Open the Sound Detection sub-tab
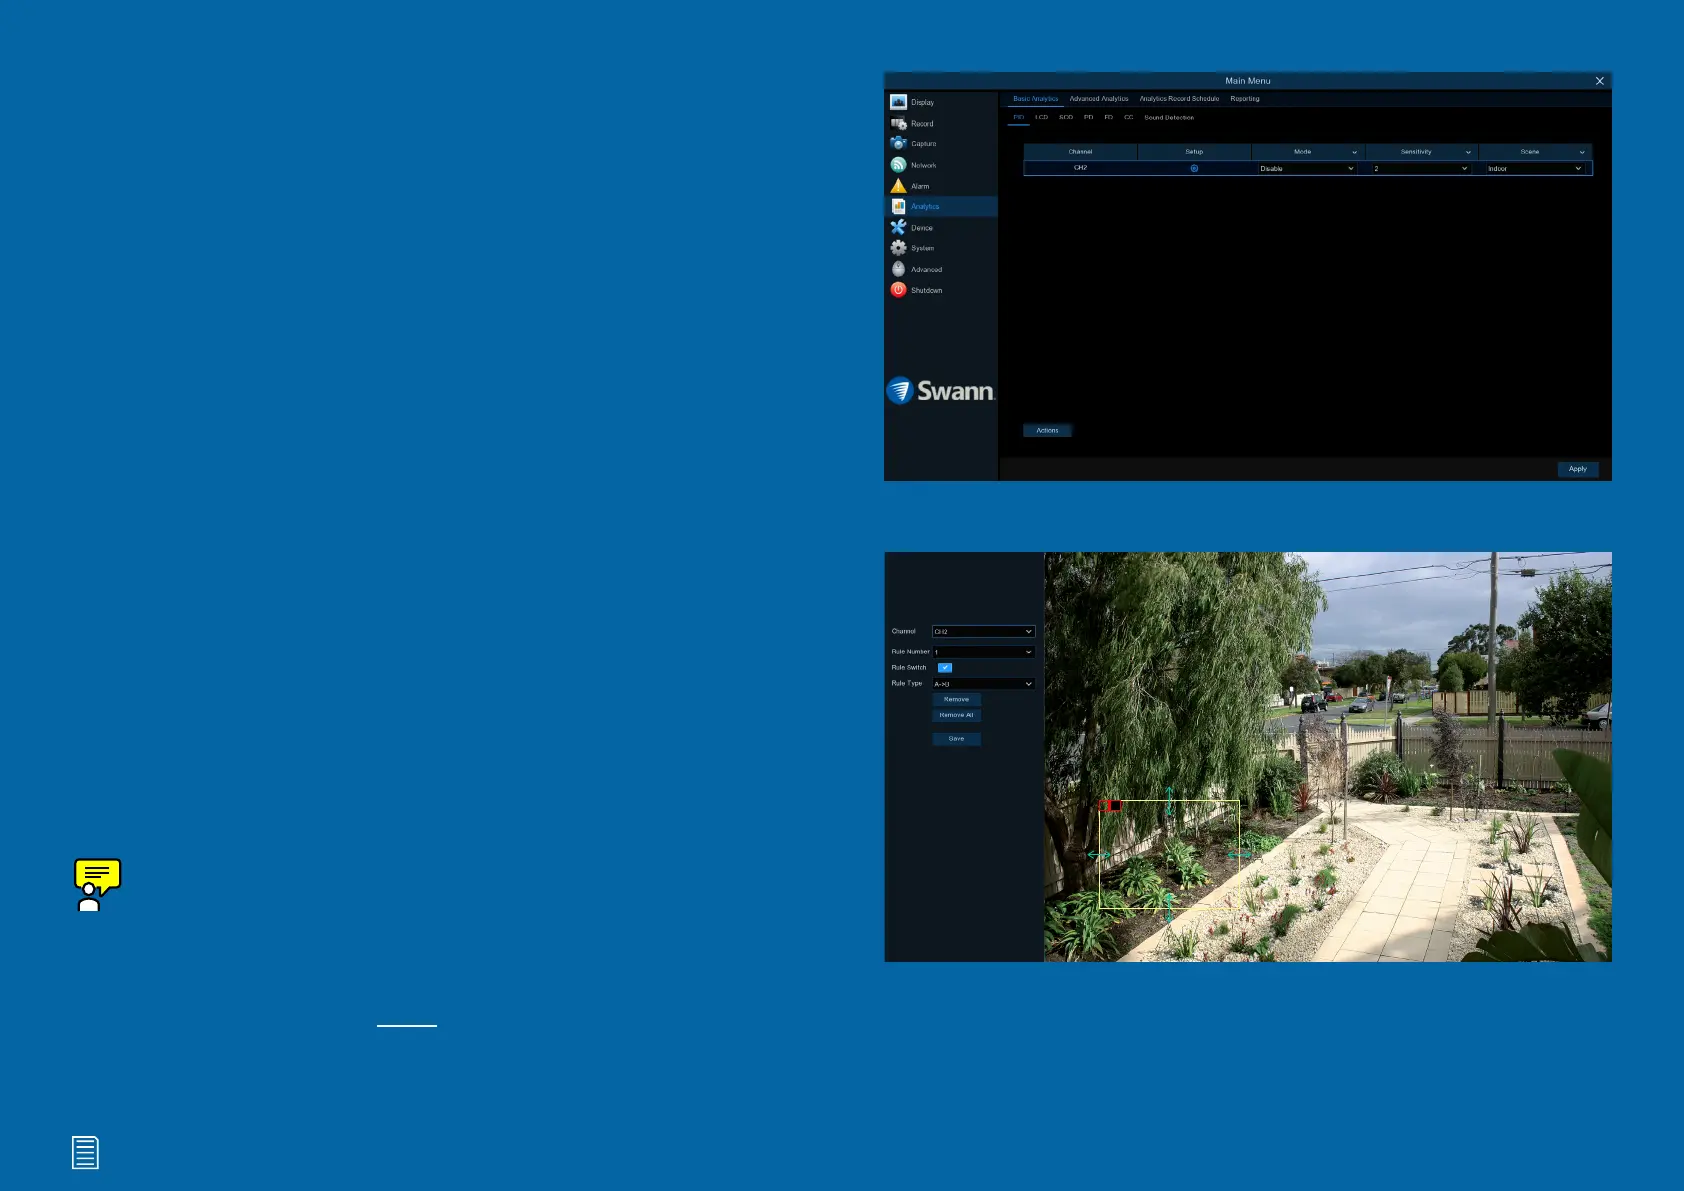1684x1191 pixels. point(1168,118)
